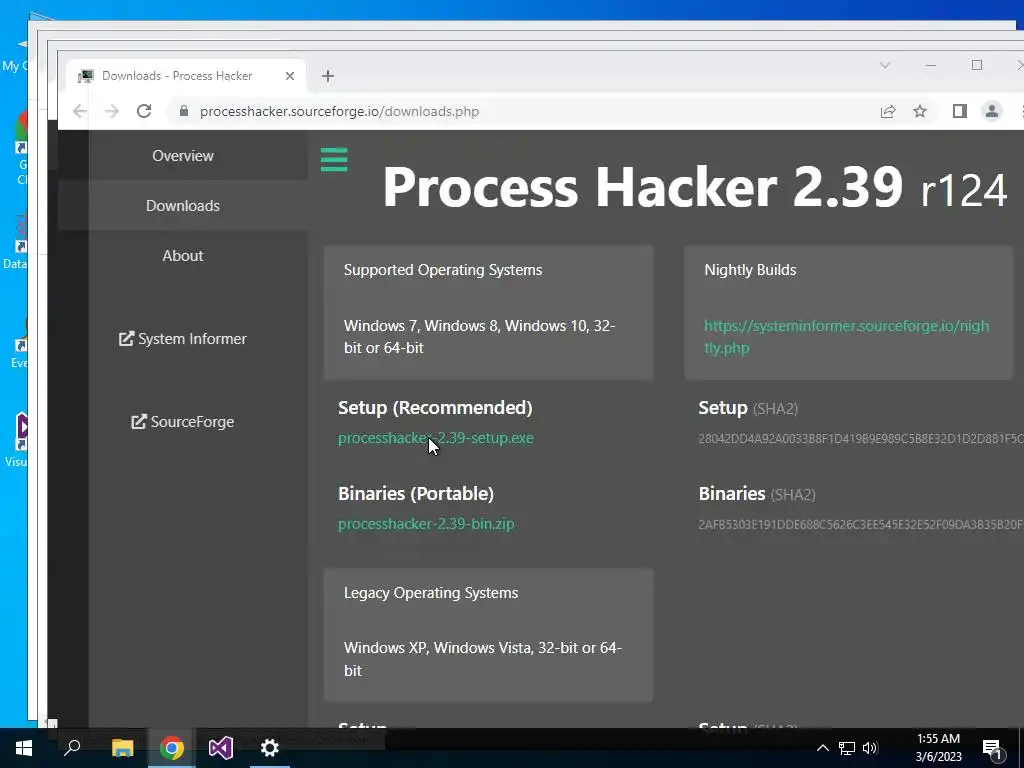Open File Explorer from the taskbar
The image size is (1024, 768).
(122, 748)
